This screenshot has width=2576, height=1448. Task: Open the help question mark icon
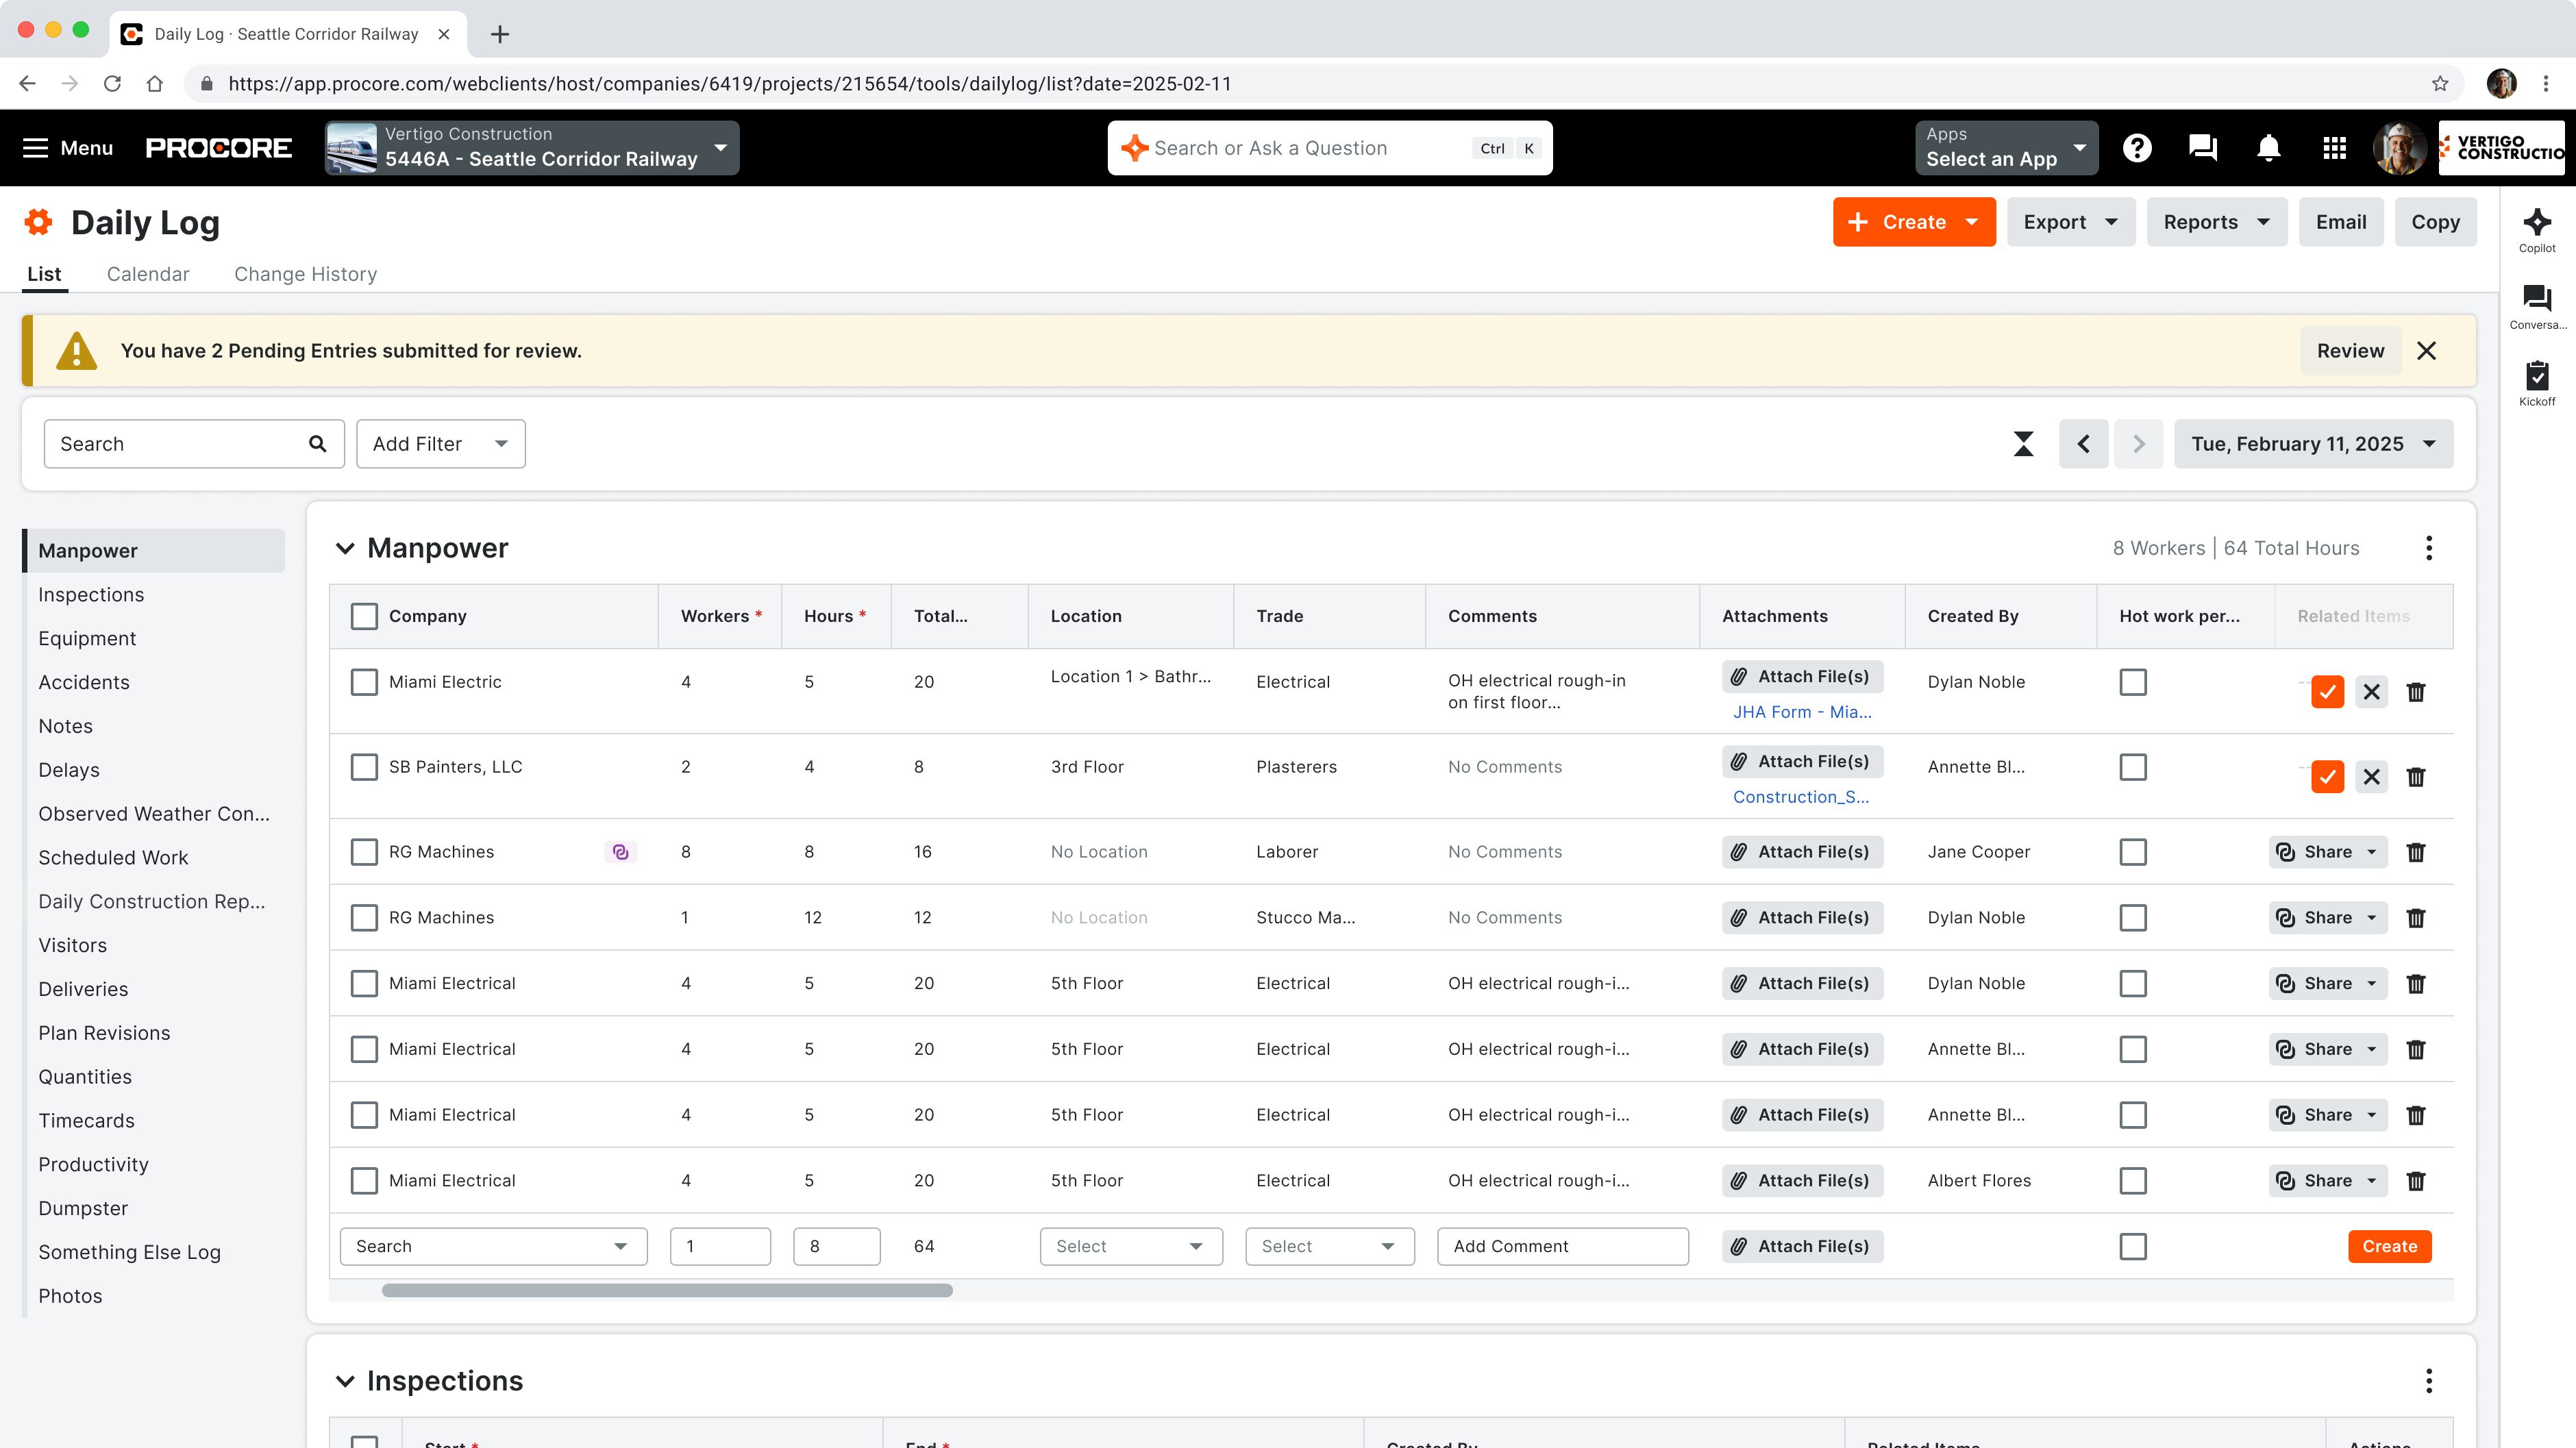(x=2137, y=148)
